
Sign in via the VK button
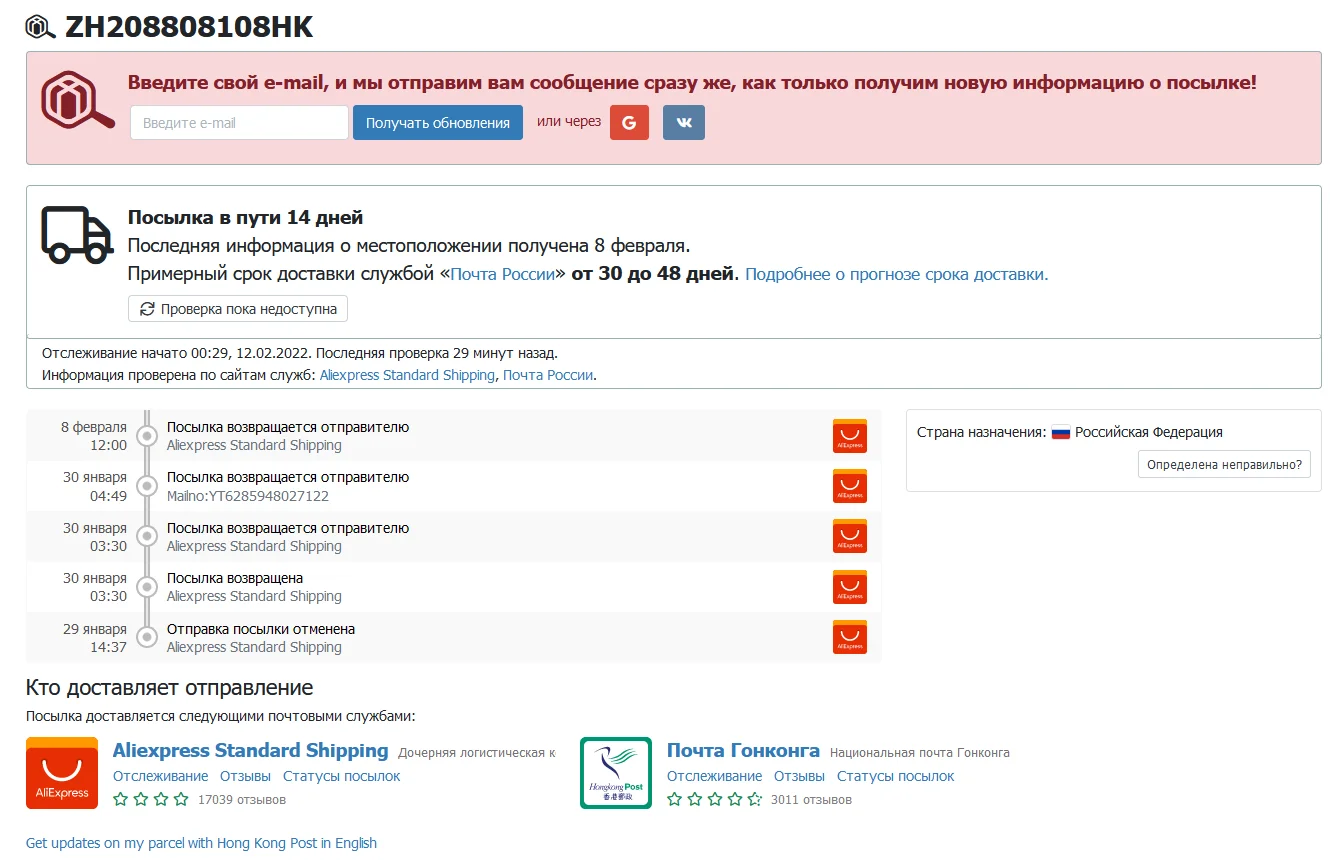click(x=684, y=123)
